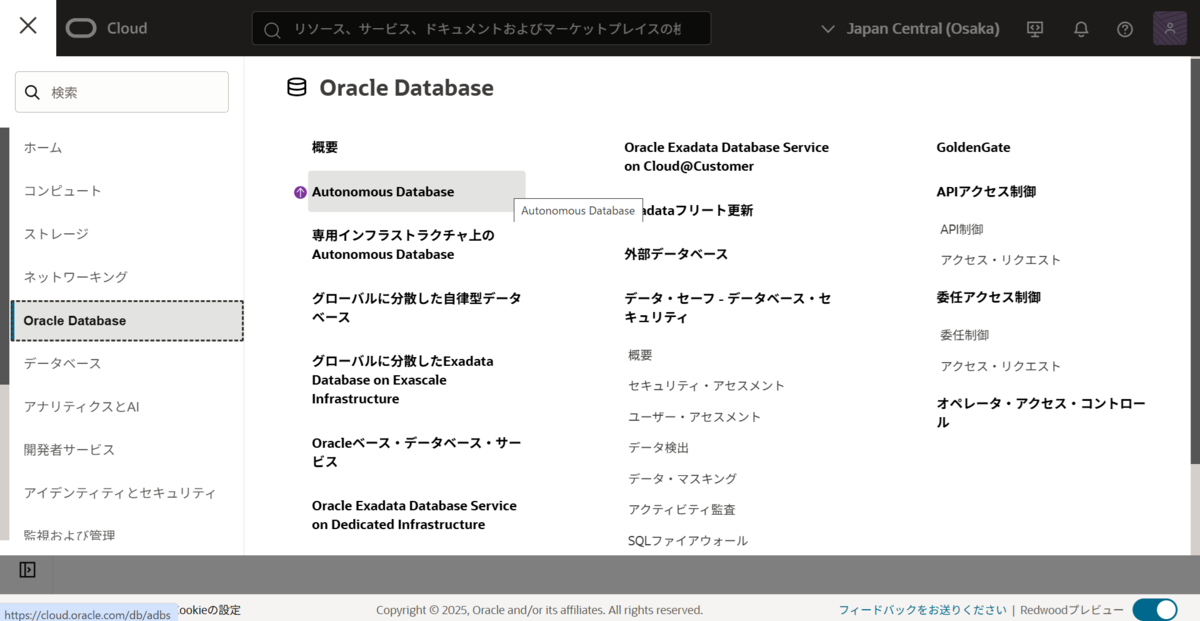This screenshot has height=621, width=1200.
Task: Open 専用インフラストラクチャ上の Autonomous Database
Action: [x=403, y=245]
